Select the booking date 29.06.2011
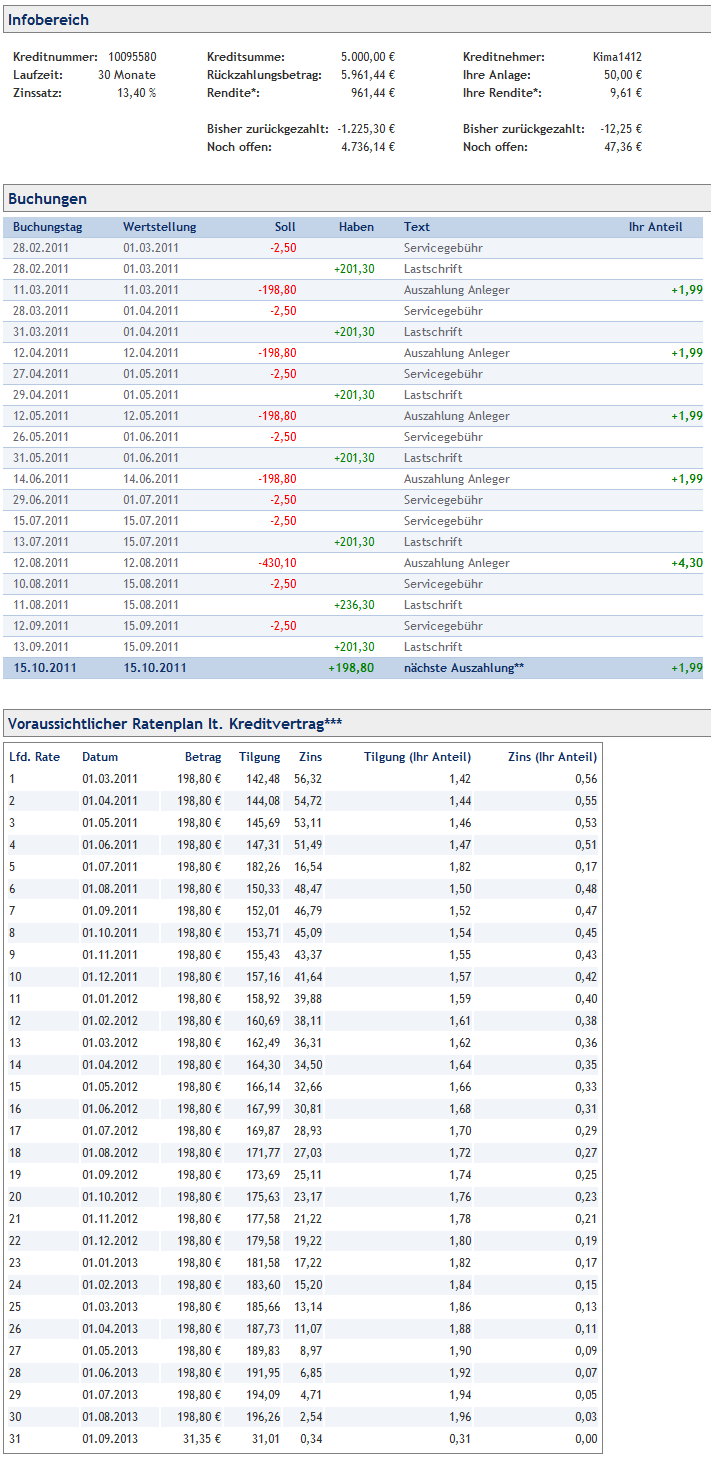711x1458 pixels. coord(41,500)
